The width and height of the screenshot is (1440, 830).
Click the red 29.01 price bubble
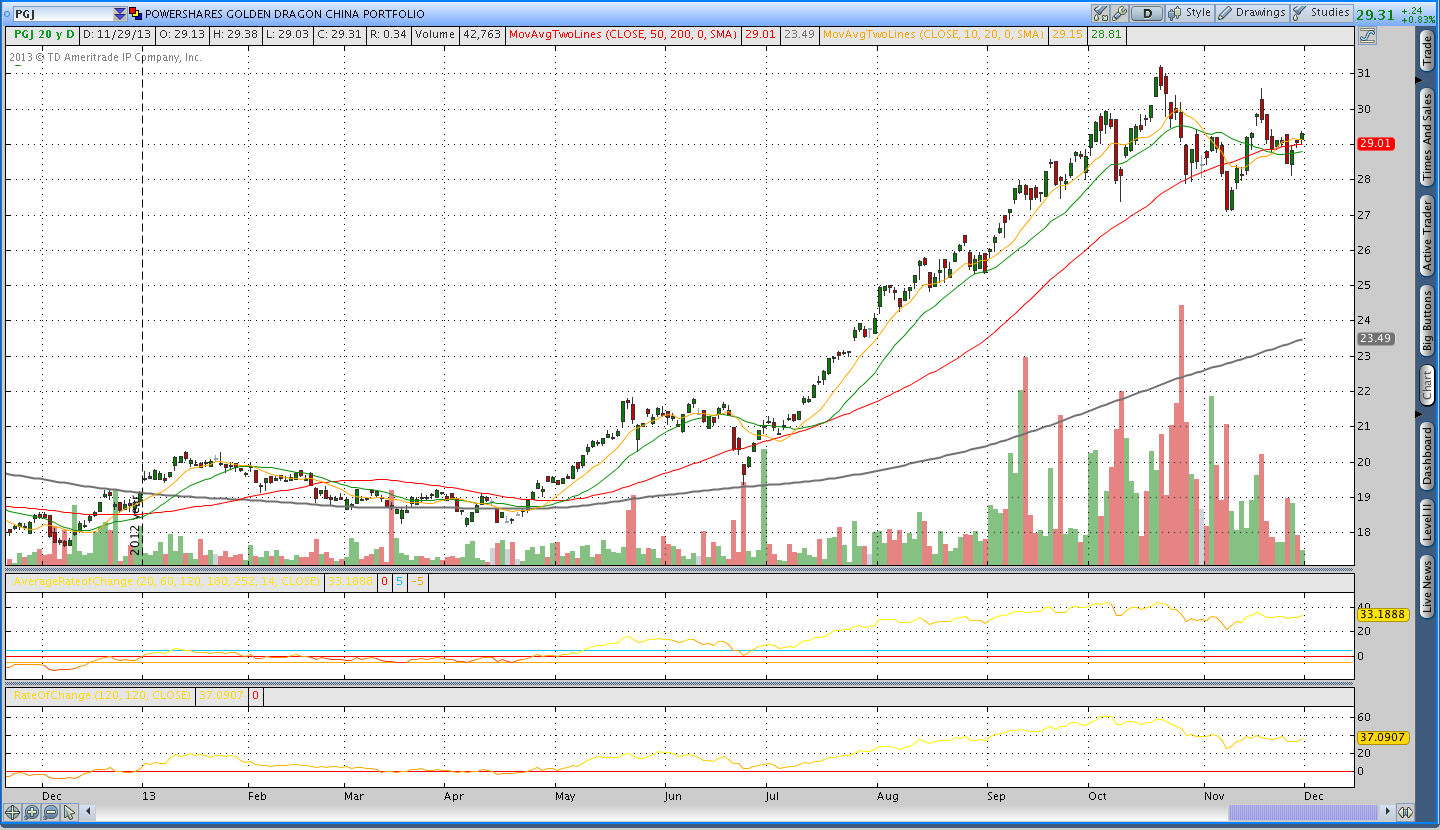click(x=1376, y=143)
